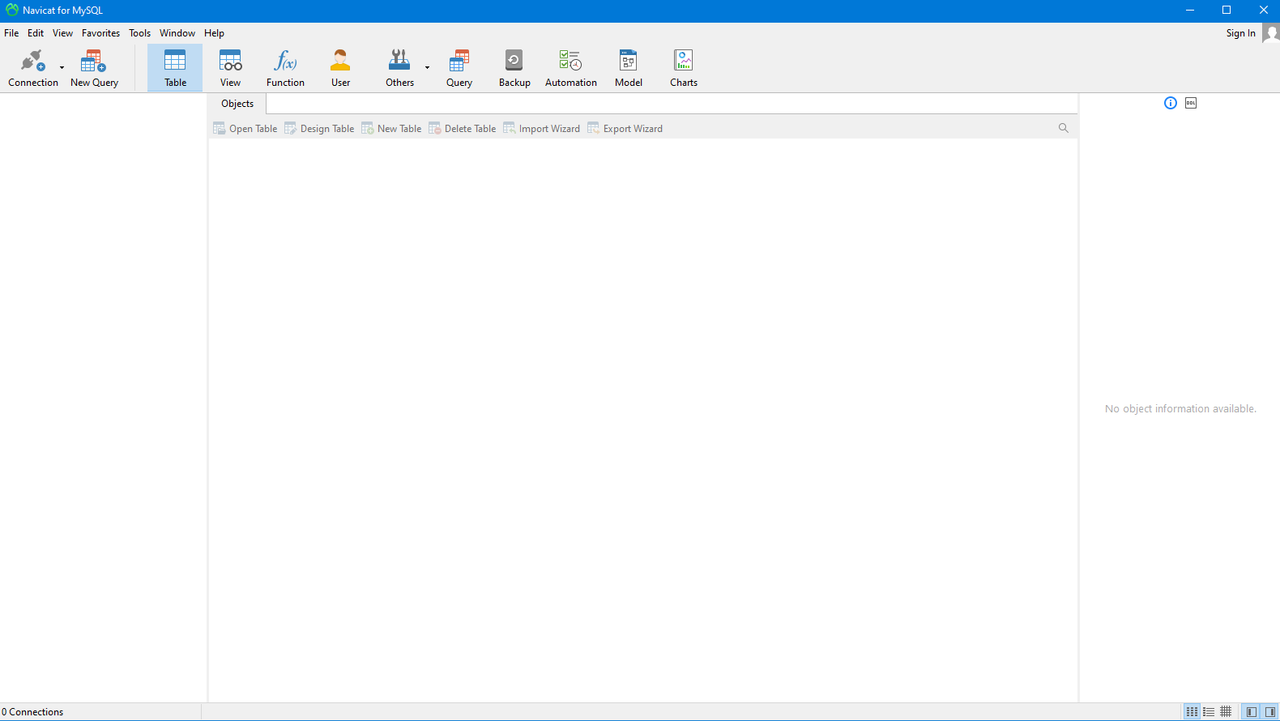Switch to ER Diagram view in status bar
The image size is (1280, 721).
point(1226,712)
